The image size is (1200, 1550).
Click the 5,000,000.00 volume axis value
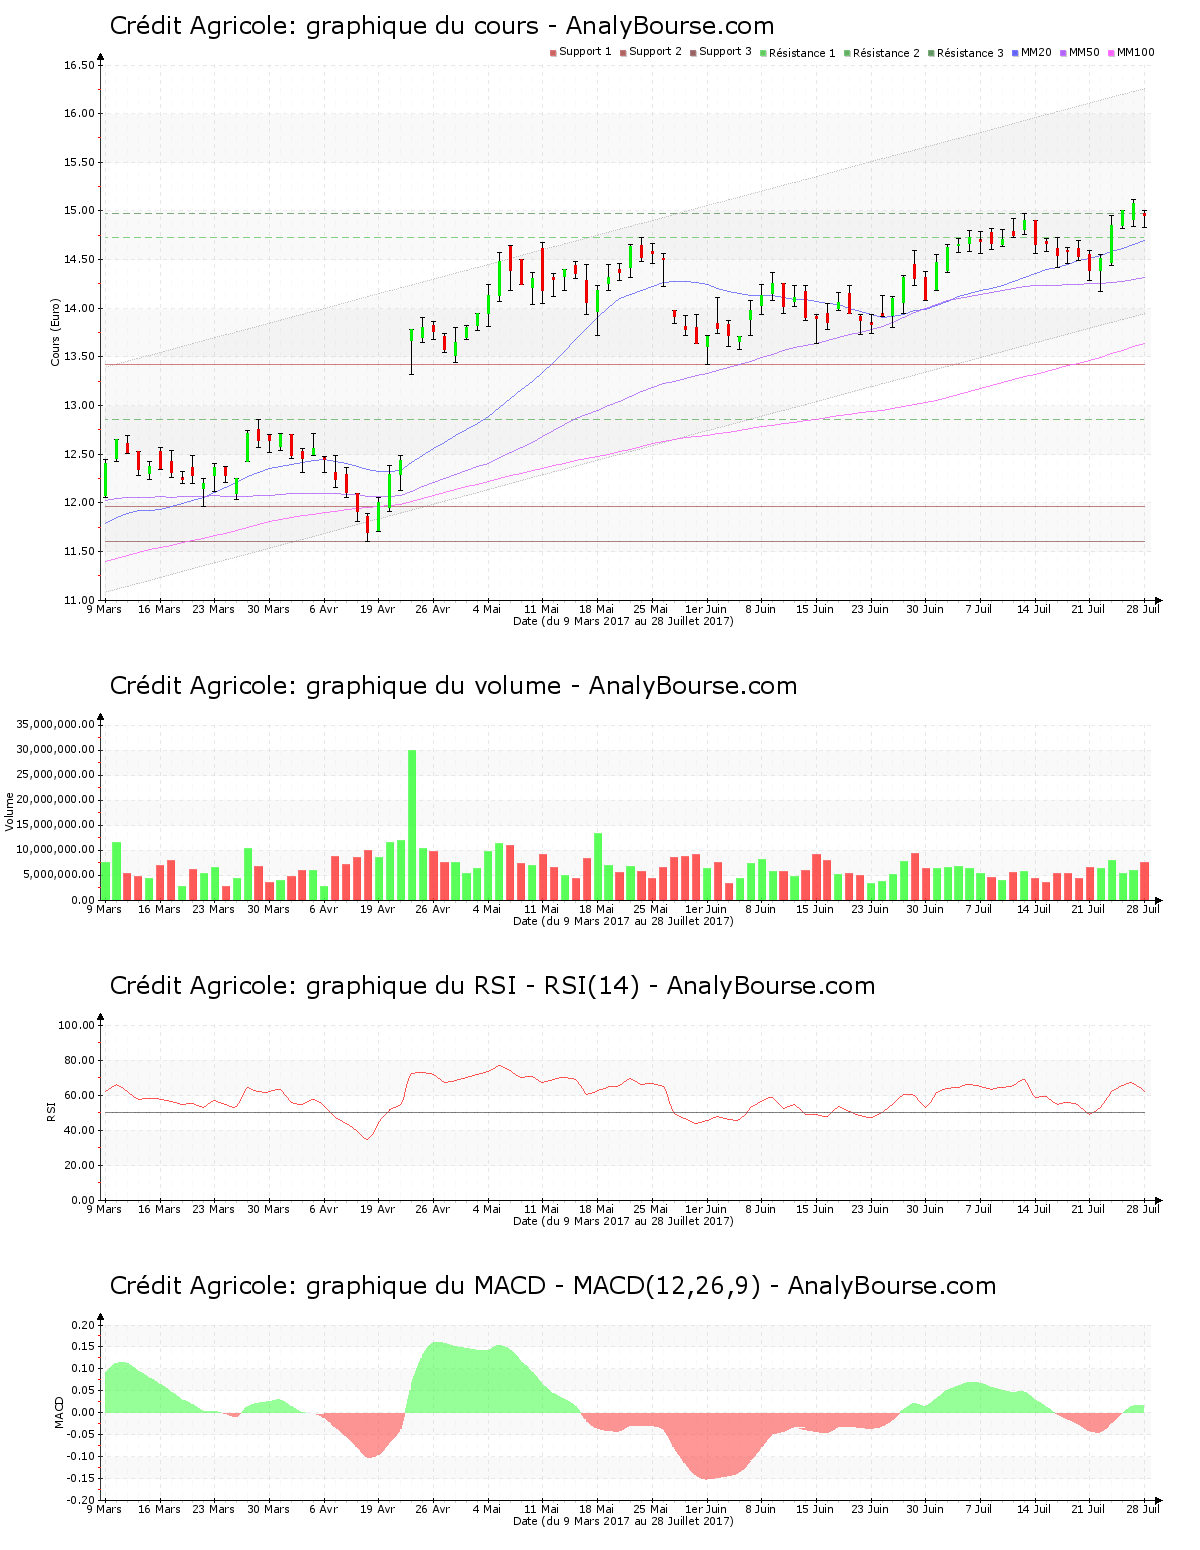(58, 875)
